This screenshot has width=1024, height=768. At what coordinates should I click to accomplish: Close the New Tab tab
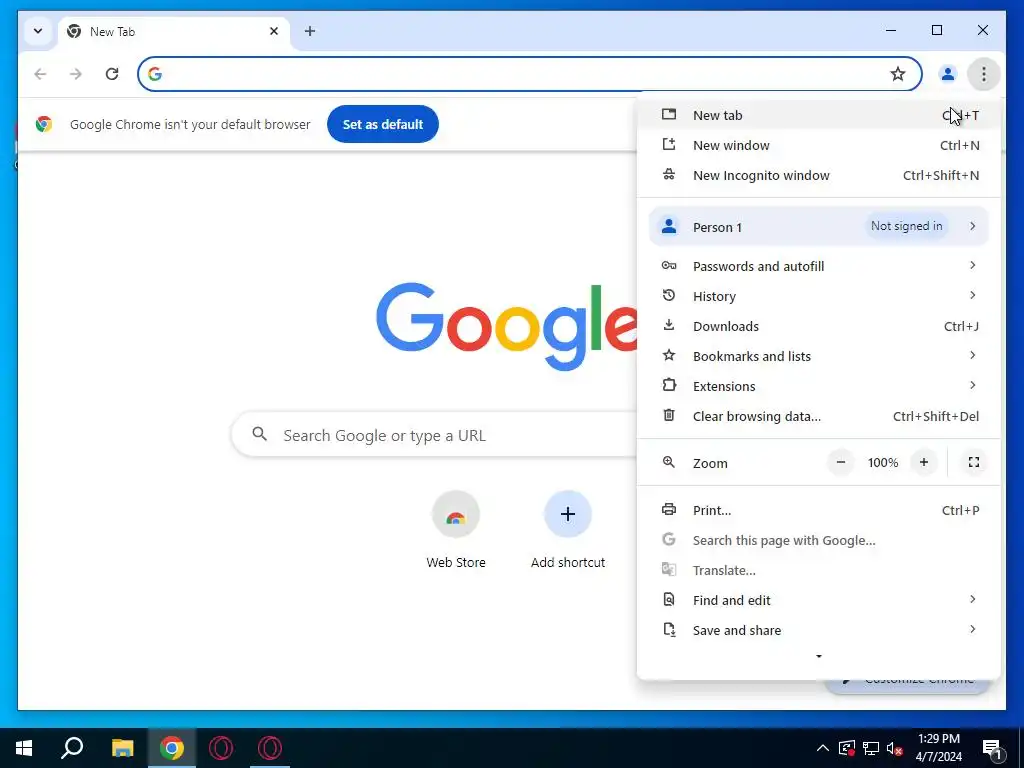pyautogui.click(x=274, y=31)
